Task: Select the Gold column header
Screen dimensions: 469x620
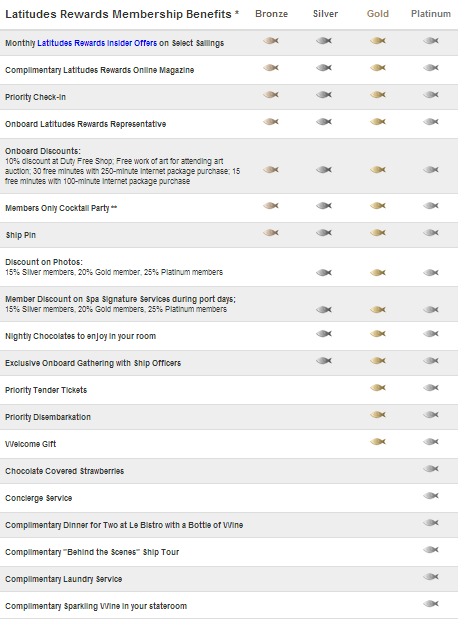Action: (x=378, y=14)
